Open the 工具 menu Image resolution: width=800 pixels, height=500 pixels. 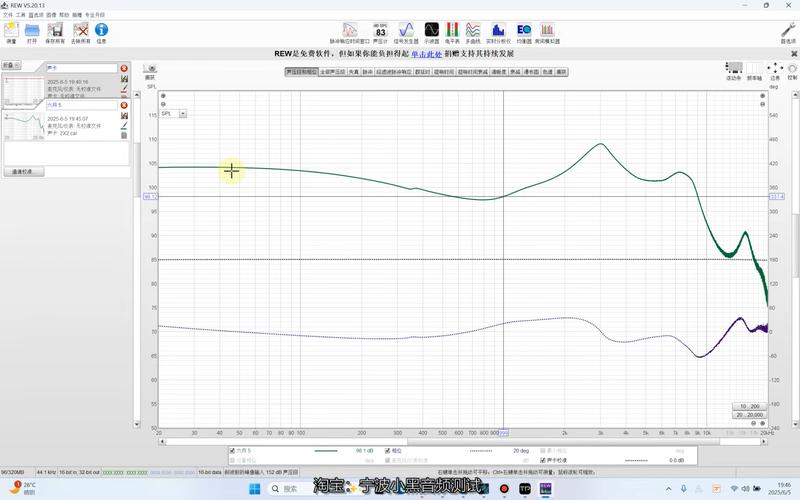(x=21, y=15)
